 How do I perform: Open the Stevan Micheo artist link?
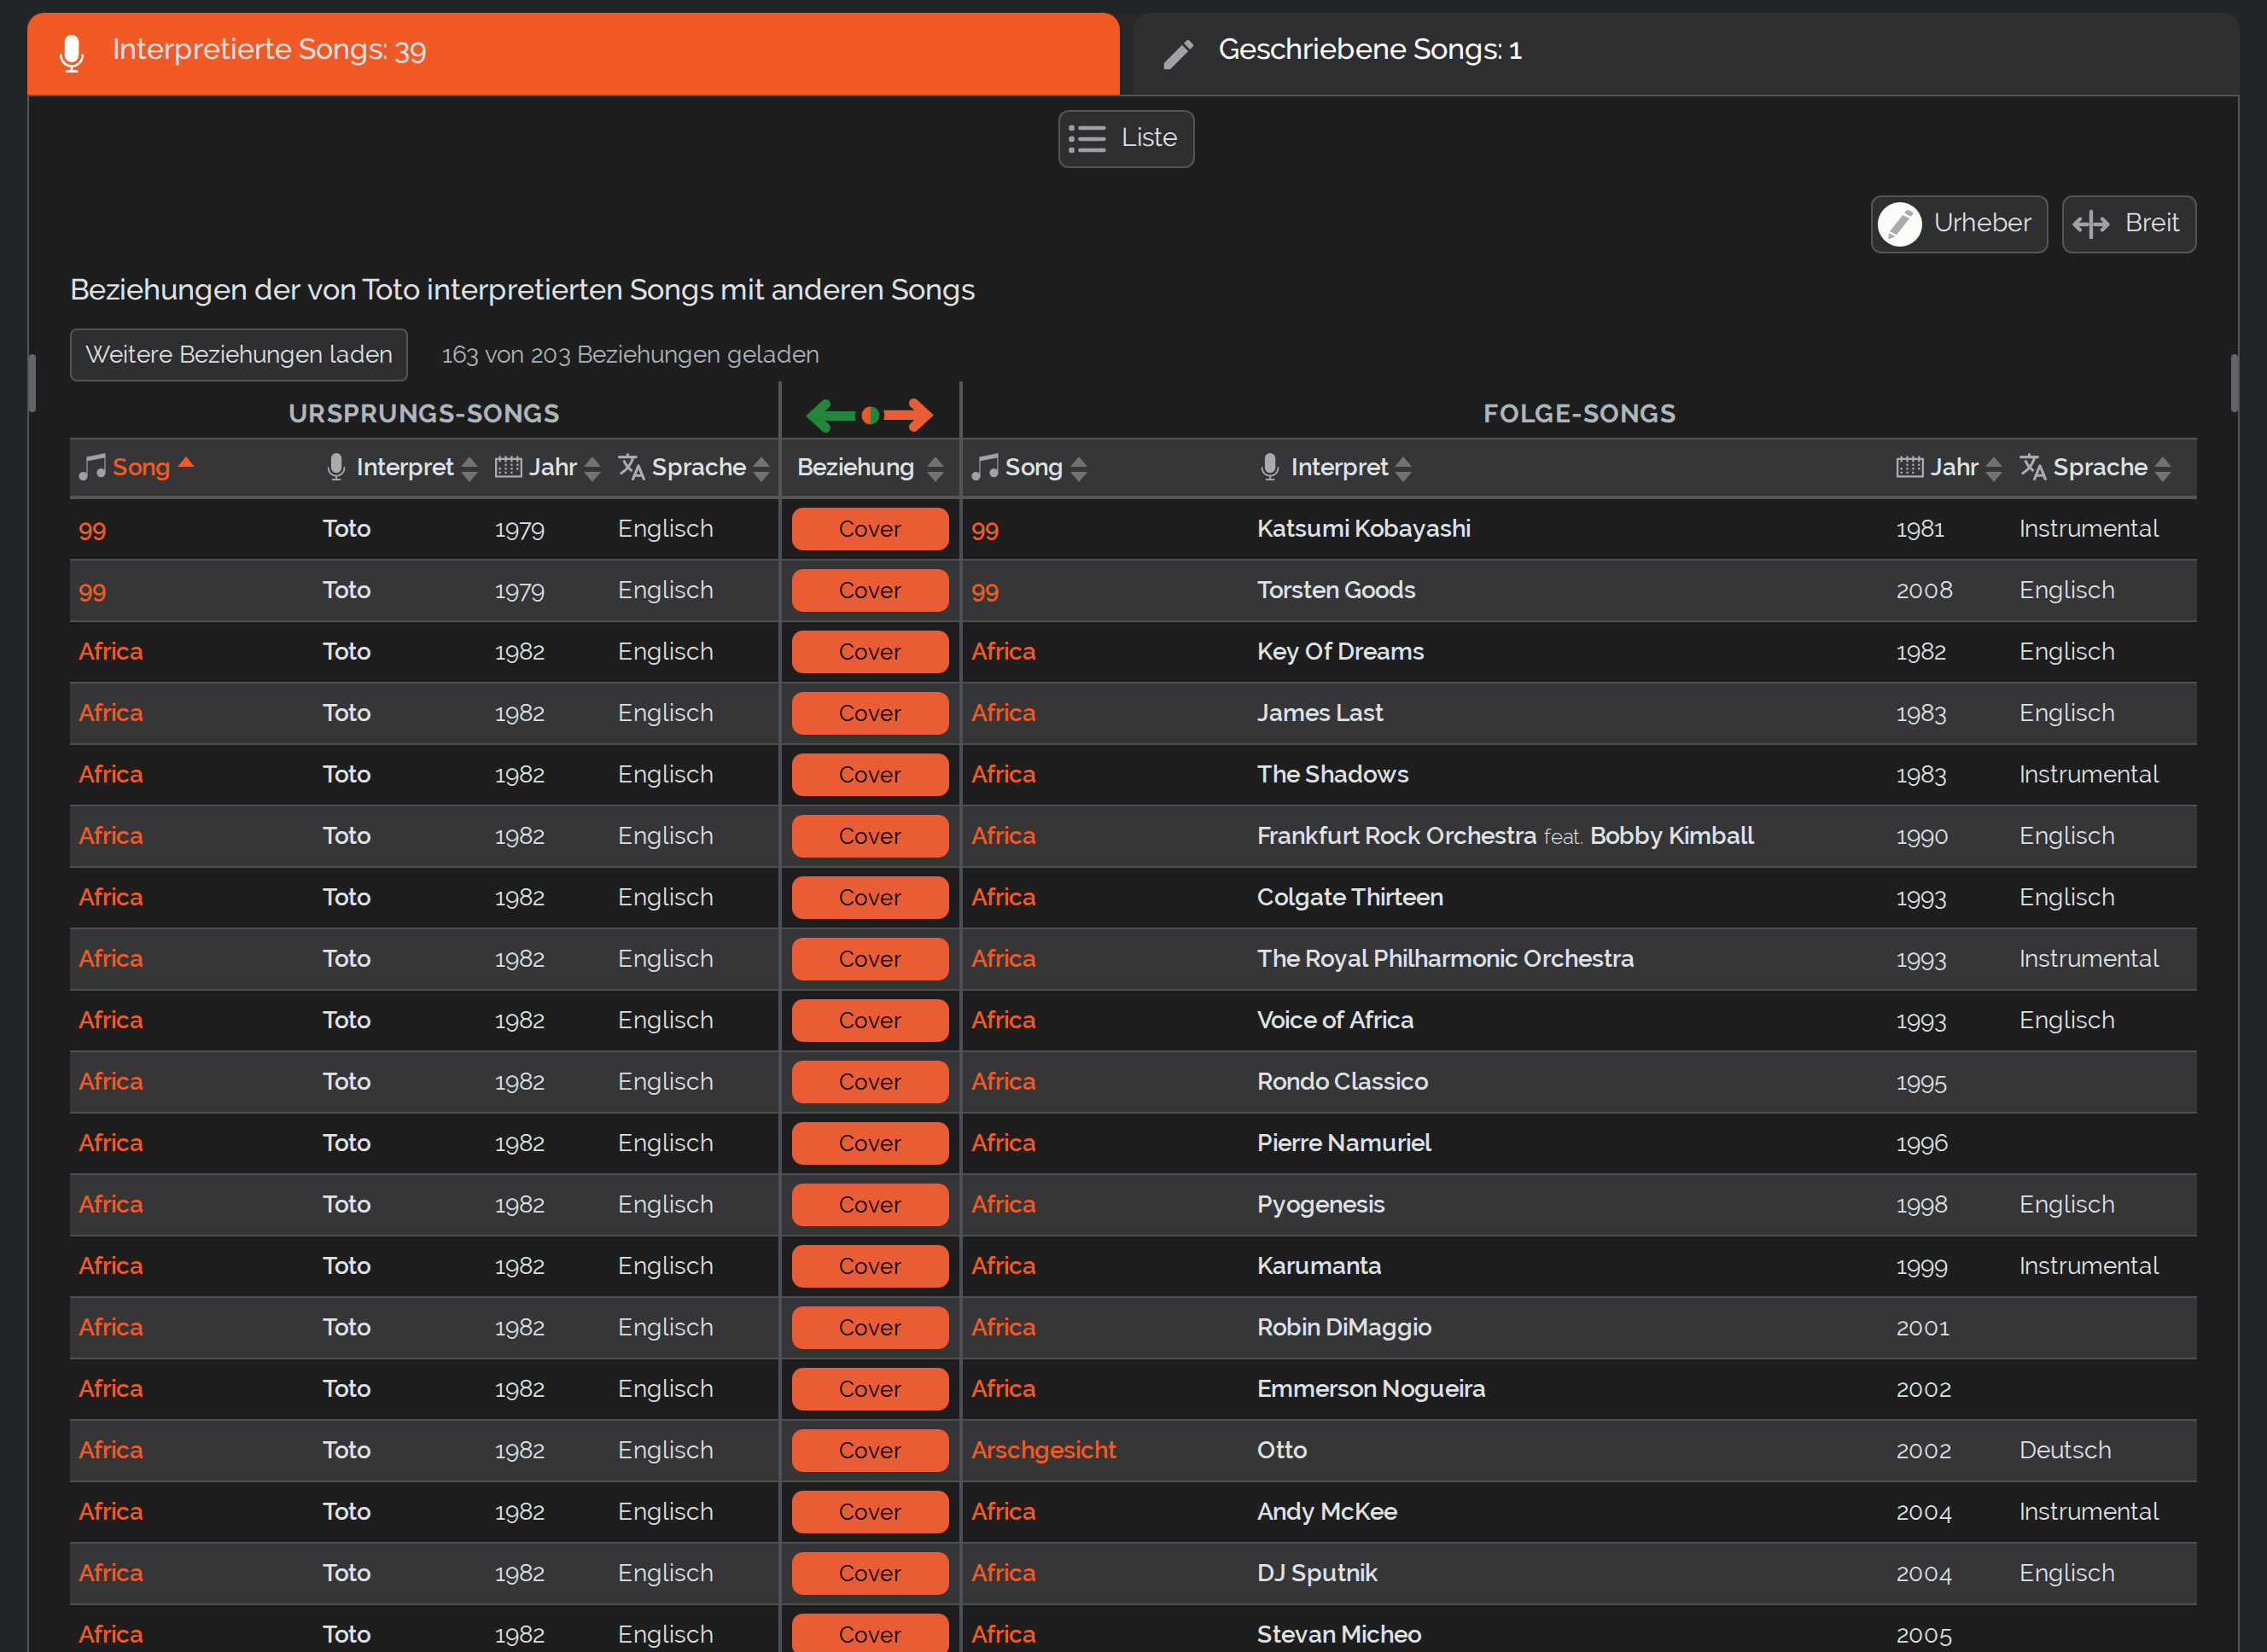tap(1339, 1635)
